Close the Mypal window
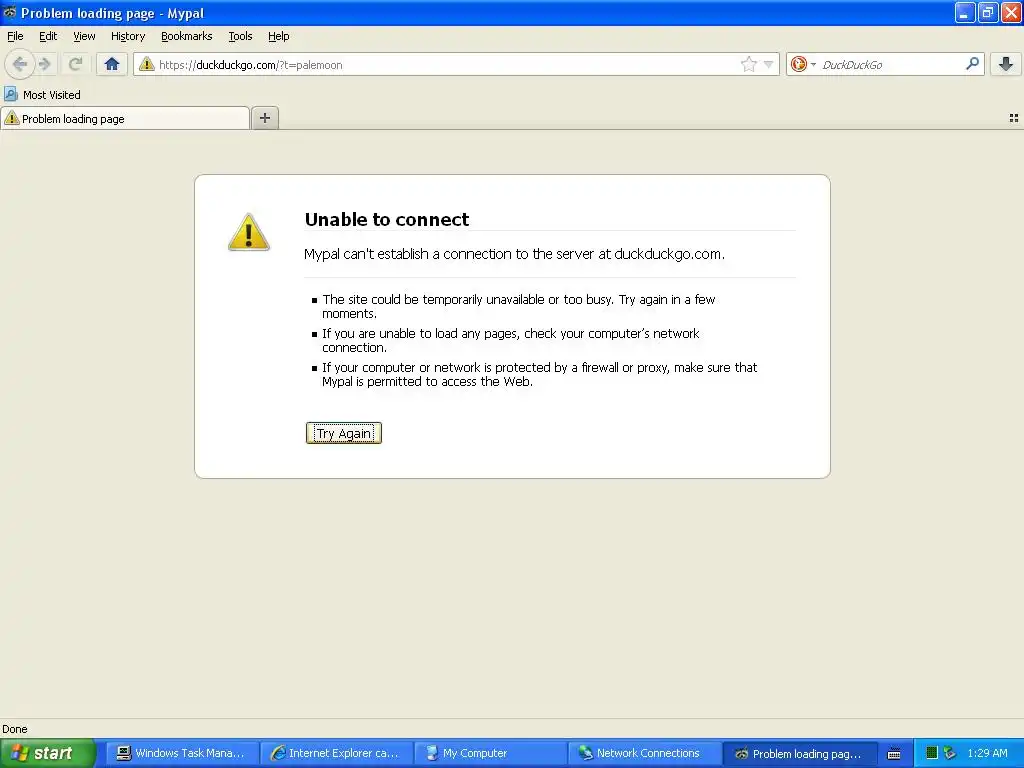 pos(1011,12)
